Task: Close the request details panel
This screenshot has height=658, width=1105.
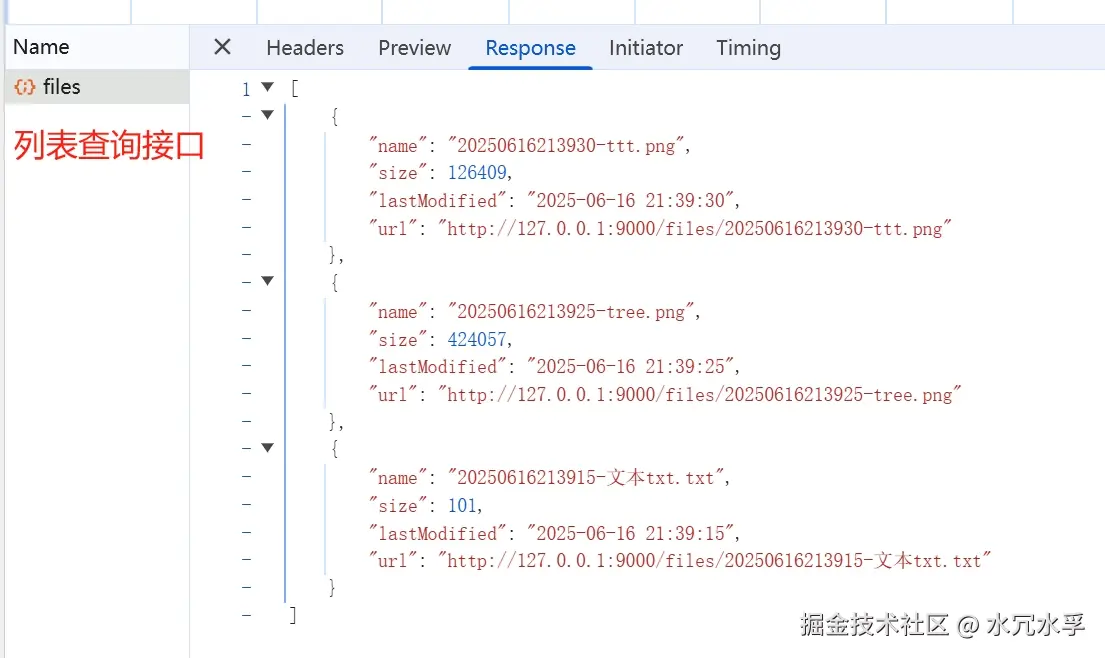Action: (x=222, y=47)
